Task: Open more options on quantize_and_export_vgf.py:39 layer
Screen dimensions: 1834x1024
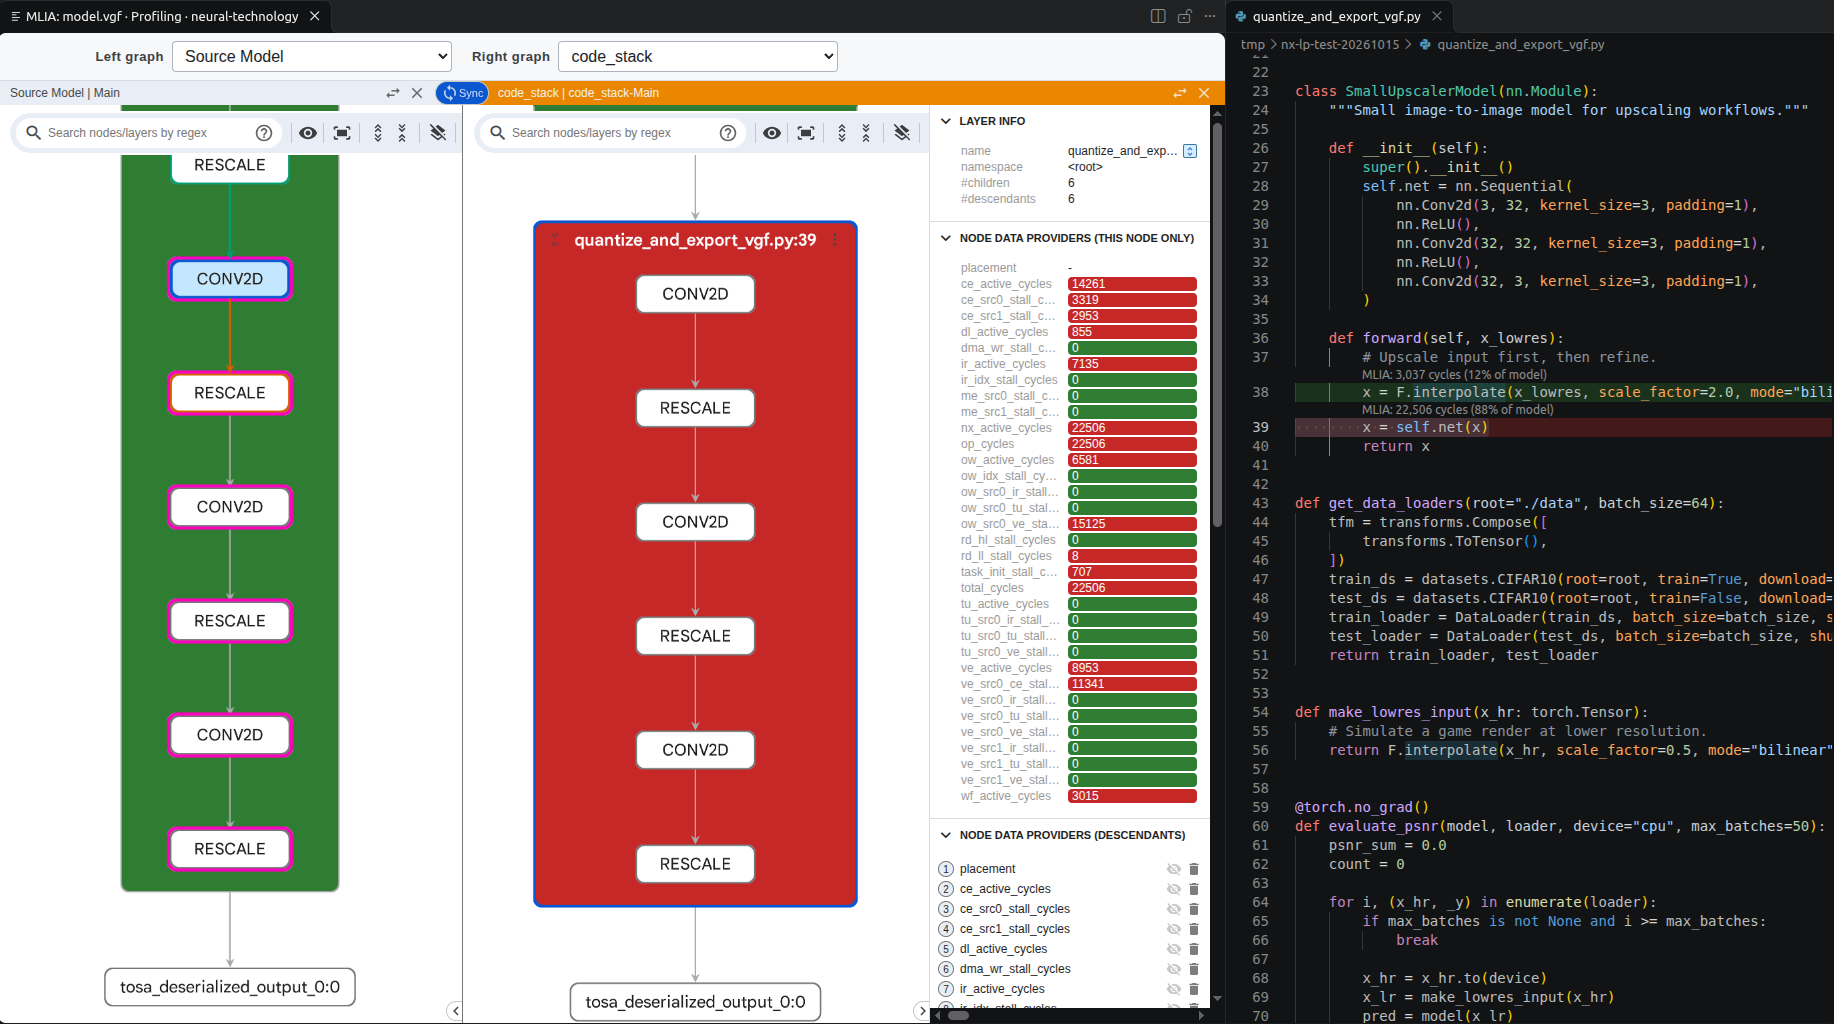Action: pos(835,240)
